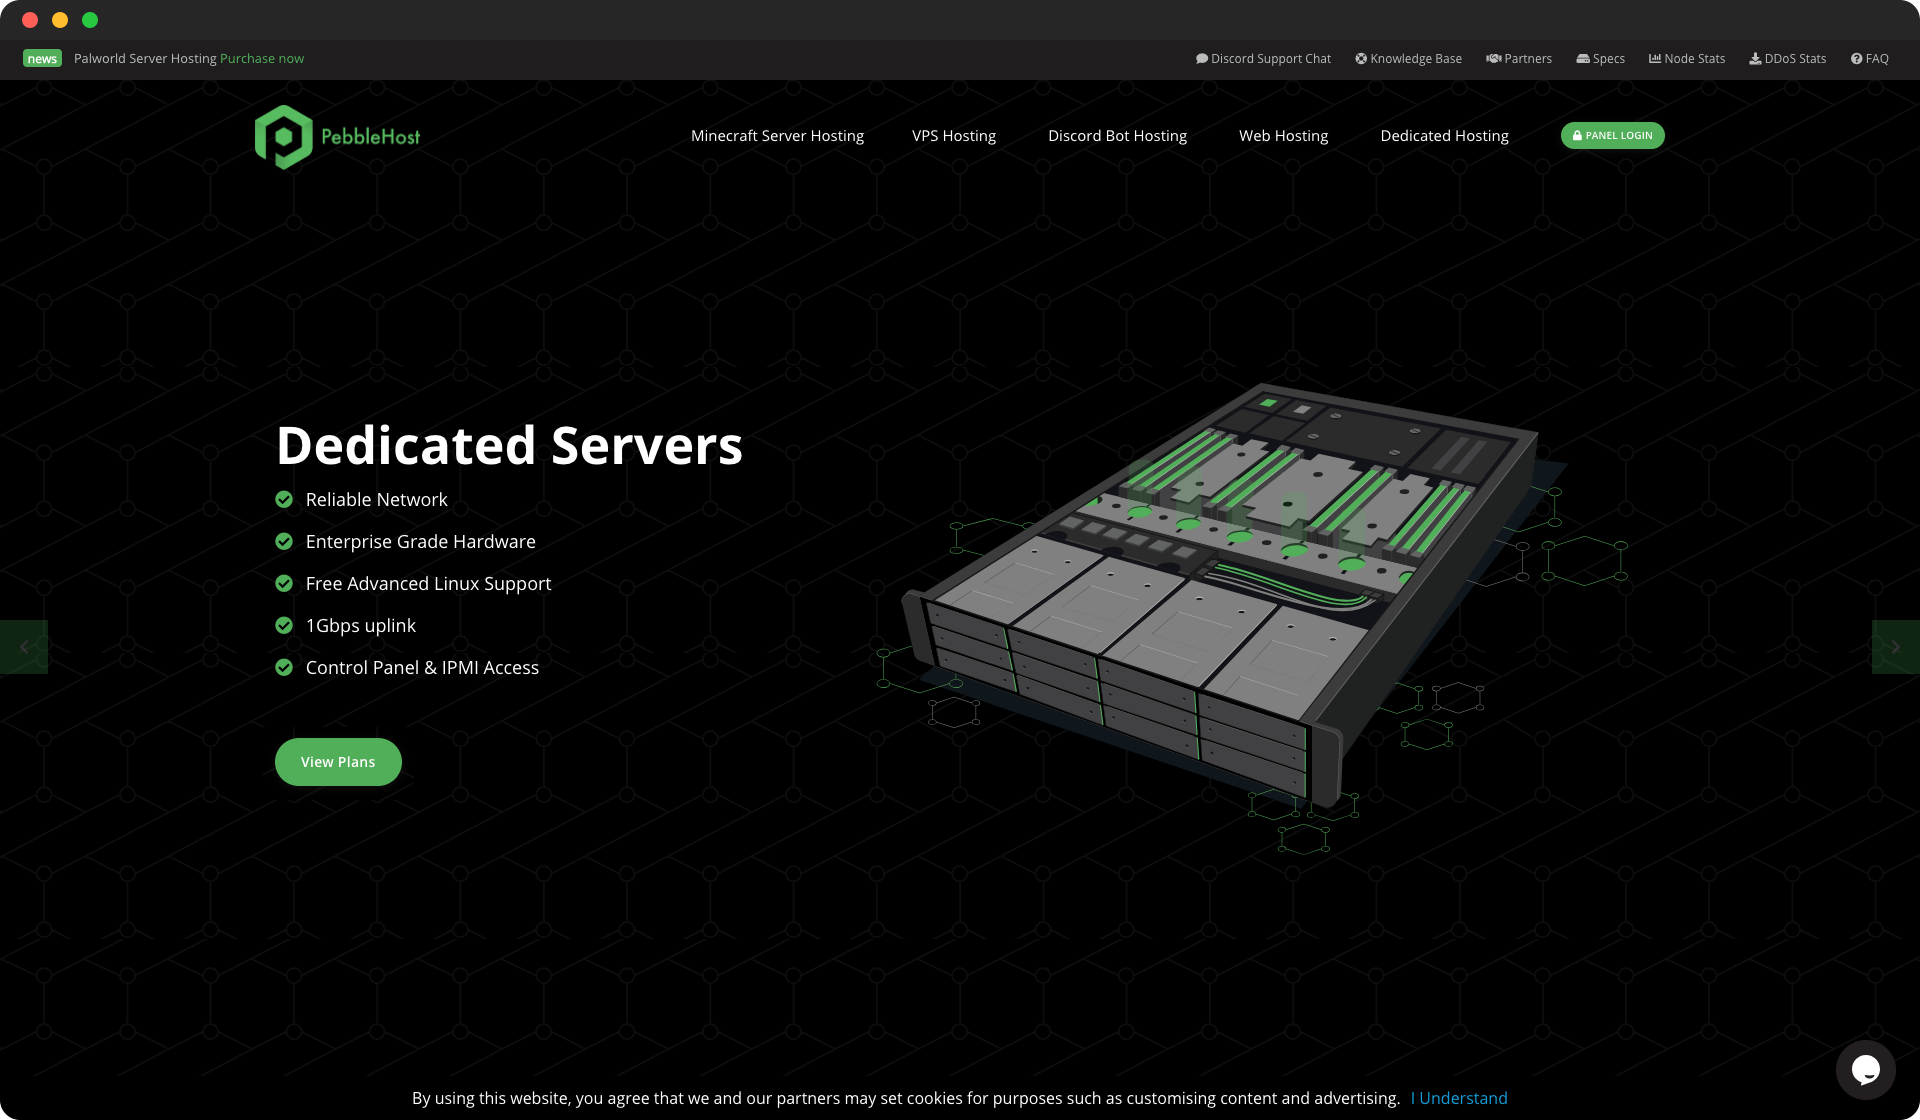View Node Stats page
1920x1120 pixels.
coord(1687,59)
